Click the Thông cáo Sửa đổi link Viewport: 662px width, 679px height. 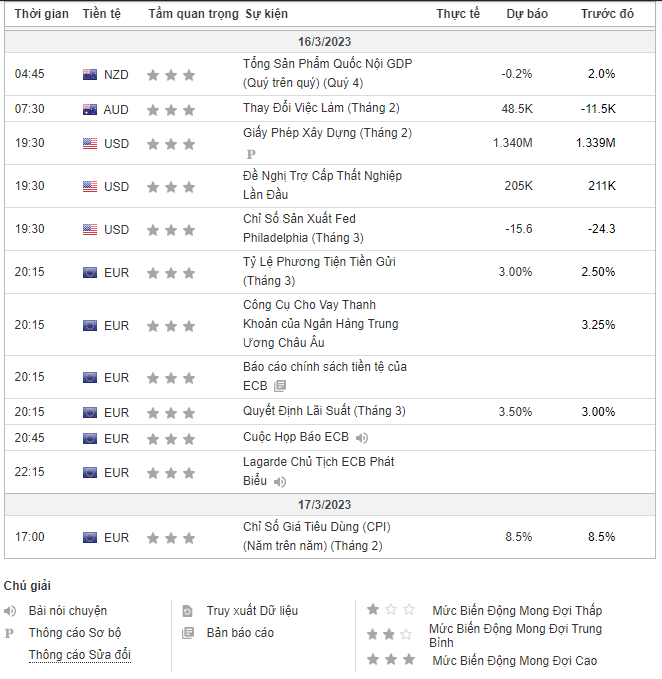tap(80, 655)
